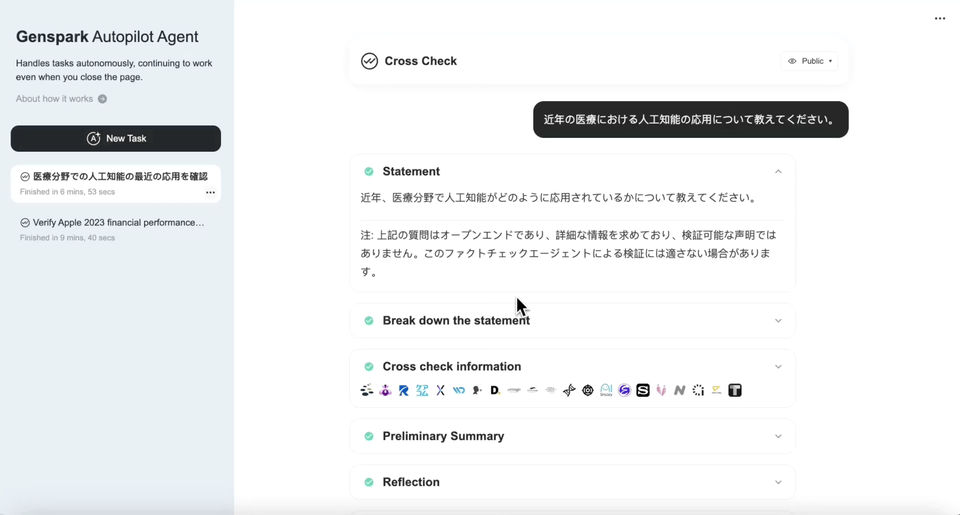
Task: Open the gray N source icon
Action: (680, 390)
